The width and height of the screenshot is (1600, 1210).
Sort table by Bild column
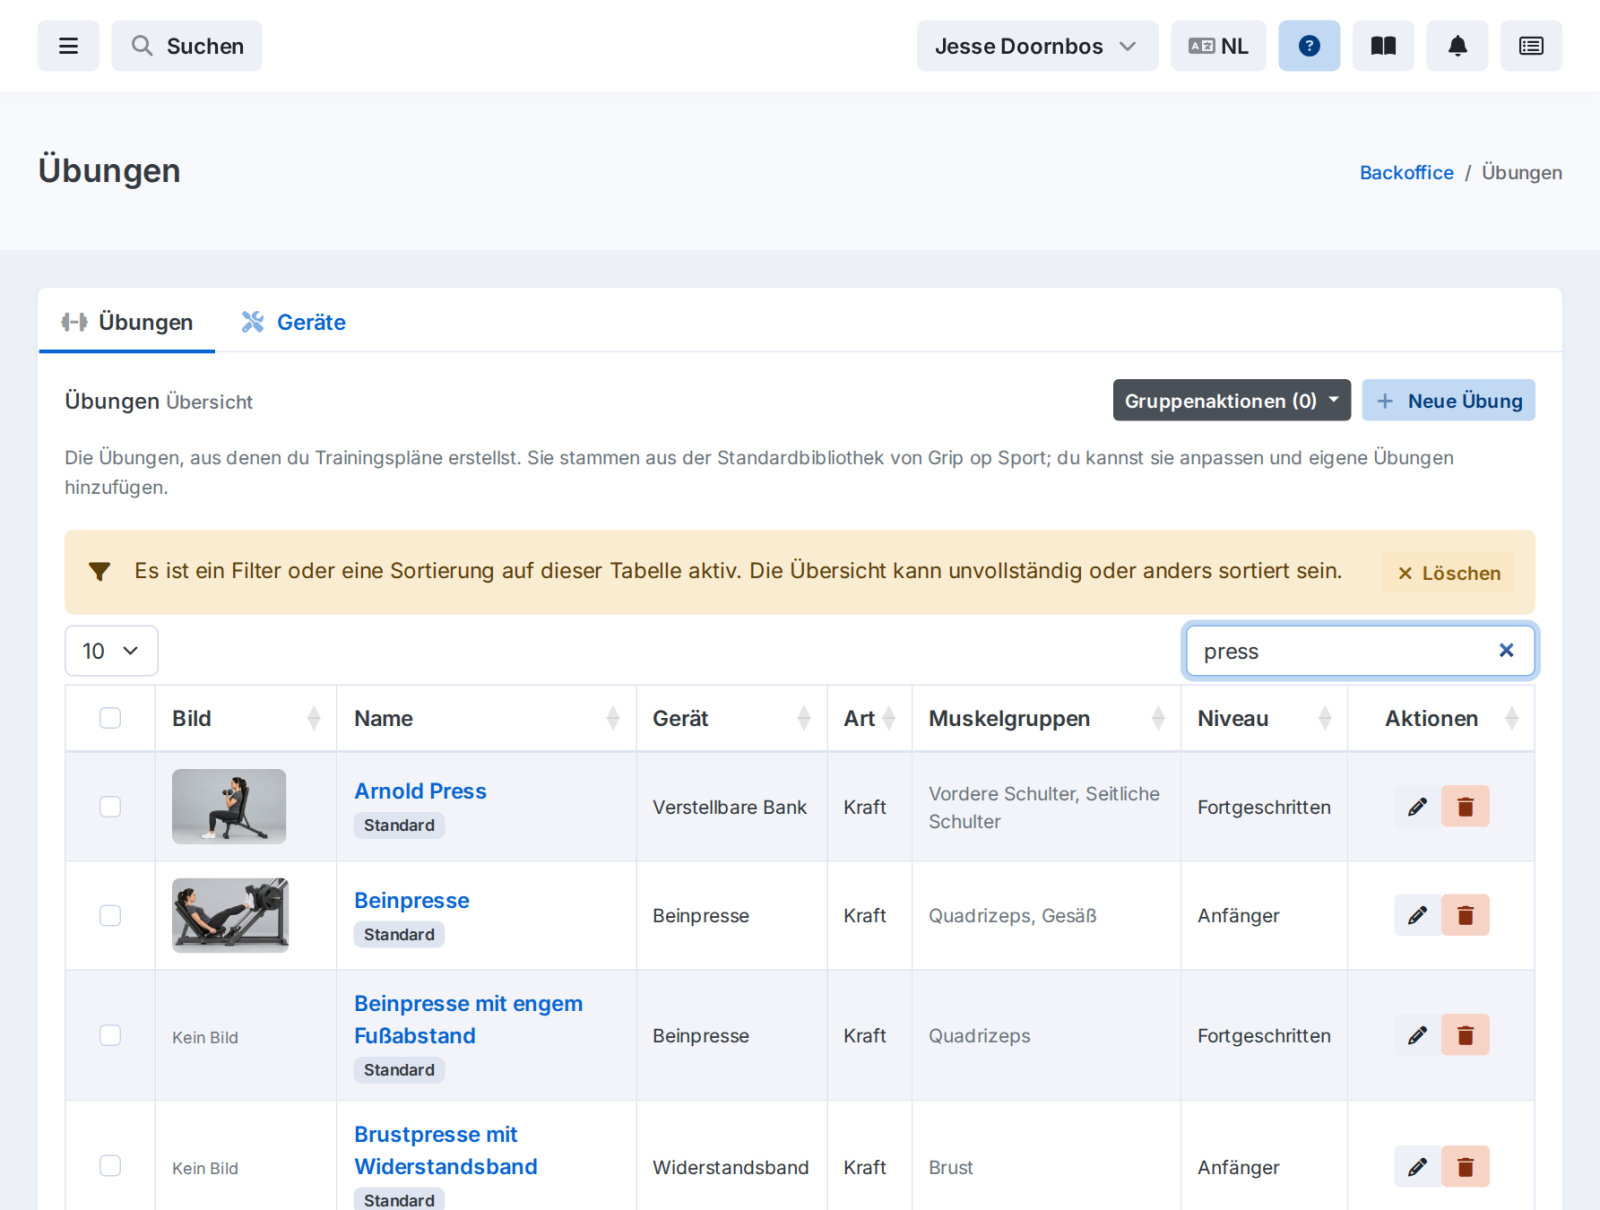(x=246, y=718)
